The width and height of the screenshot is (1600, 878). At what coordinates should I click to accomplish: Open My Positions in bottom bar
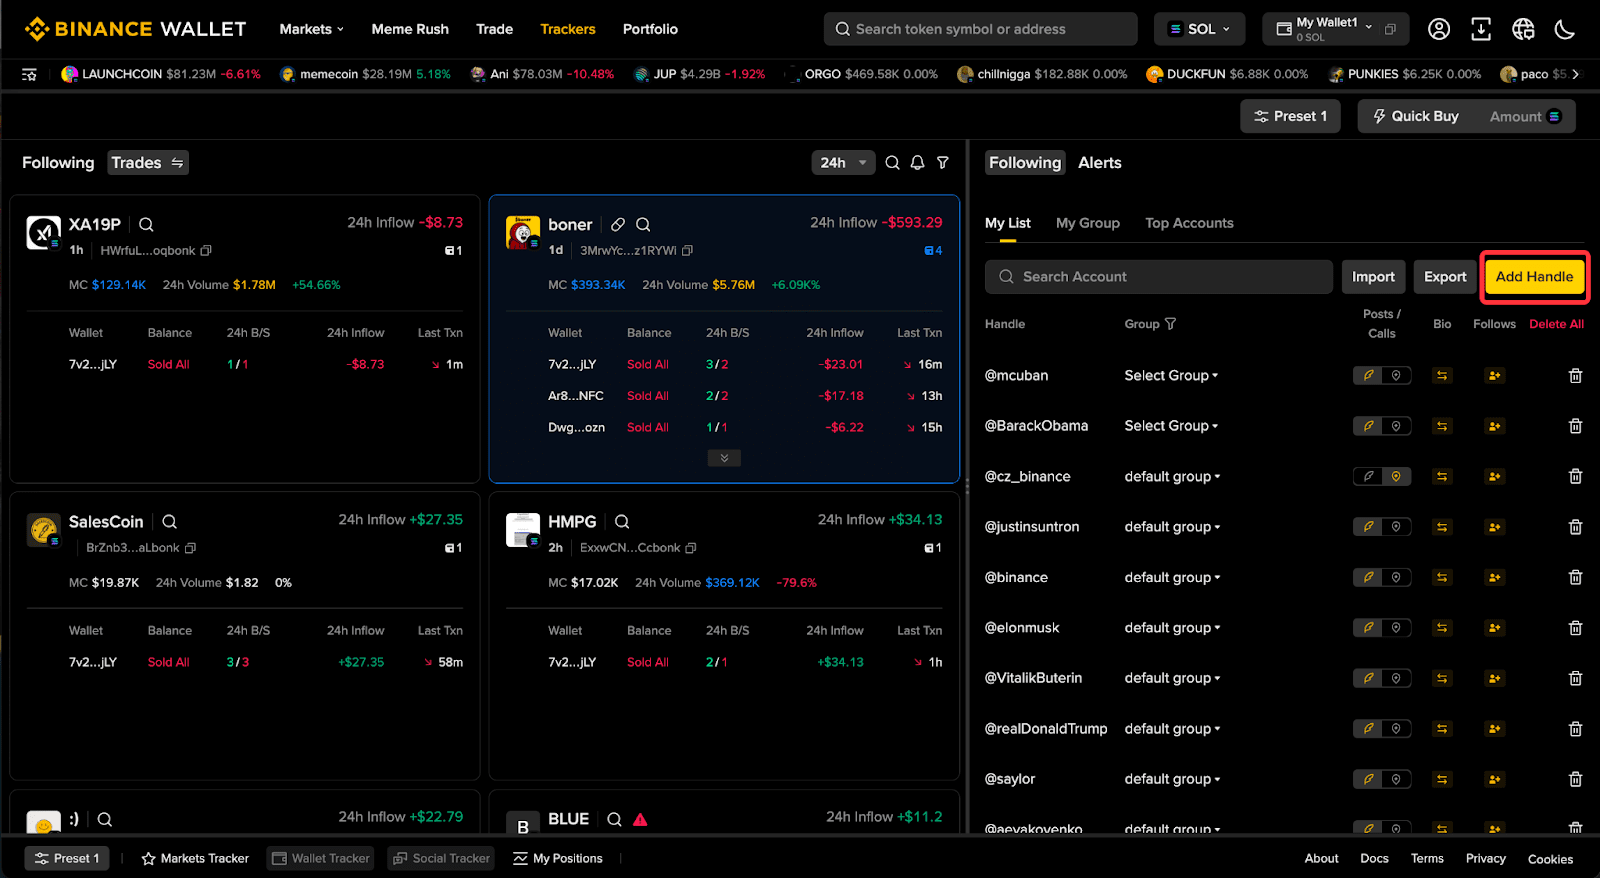tap(558, 858)
